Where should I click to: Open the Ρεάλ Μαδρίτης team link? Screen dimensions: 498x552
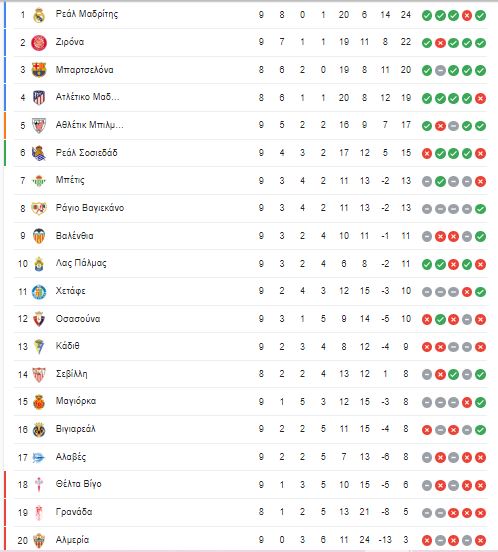tap(87, 14)
